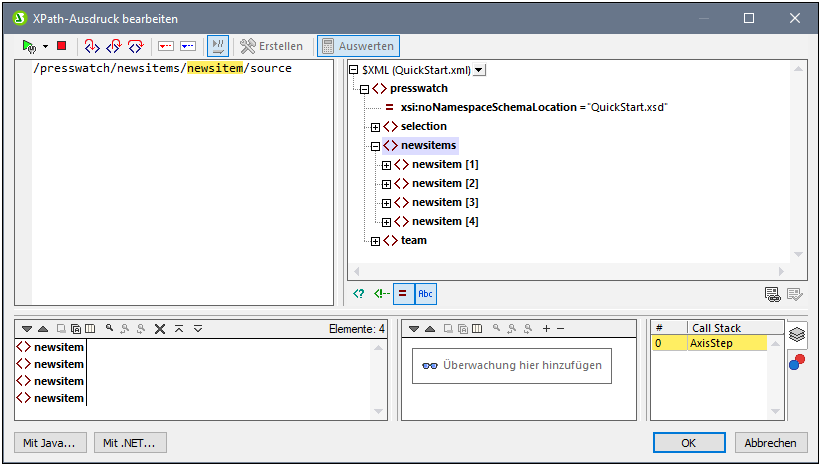Click the delete X icon in results toolbar
This screenshot has height=466, width=821.
[x=159, y=329]
